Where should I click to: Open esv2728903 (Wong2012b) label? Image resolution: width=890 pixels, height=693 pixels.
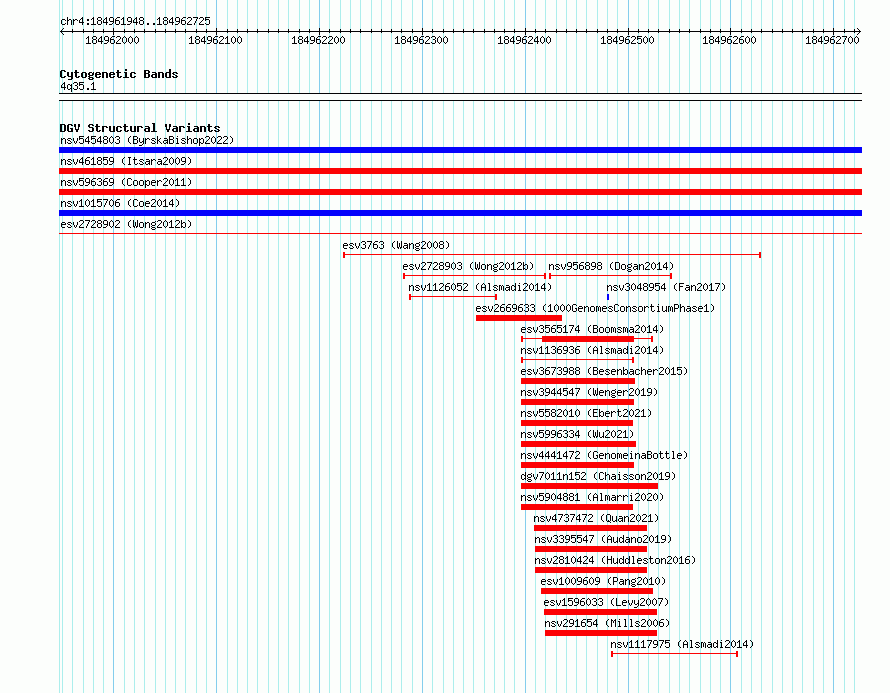click(468, 266)
